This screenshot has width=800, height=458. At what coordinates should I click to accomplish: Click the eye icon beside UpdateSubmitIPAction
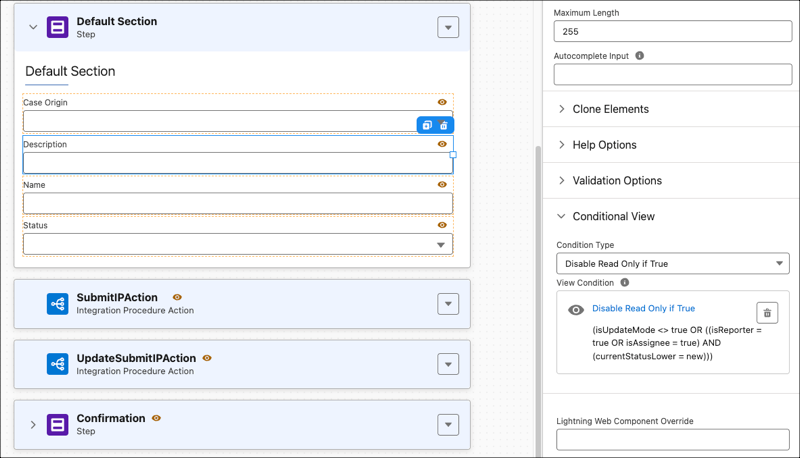207,358
